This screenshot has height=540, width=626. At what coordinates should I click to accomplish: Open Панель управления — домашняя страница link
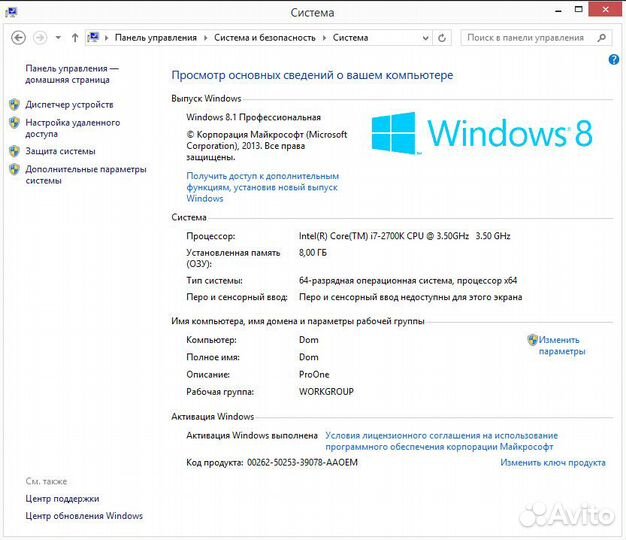[72, 74]
